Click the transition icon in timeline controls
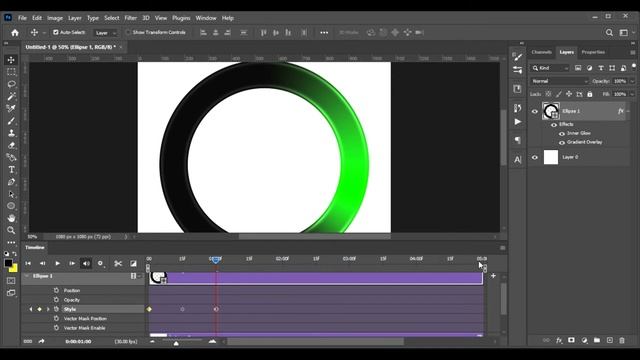Viewport: 640px width, 360px height. click(x=133, y=264)
